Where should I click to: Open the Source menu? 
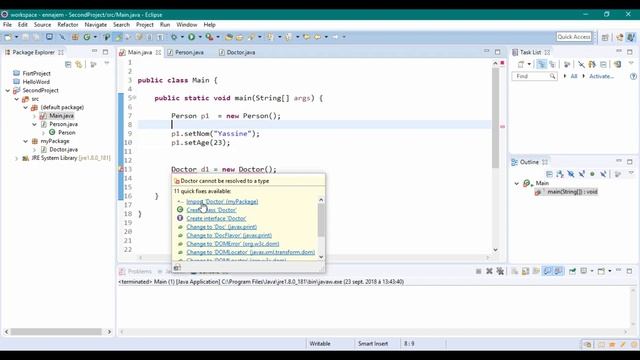[x=42, y=25]
